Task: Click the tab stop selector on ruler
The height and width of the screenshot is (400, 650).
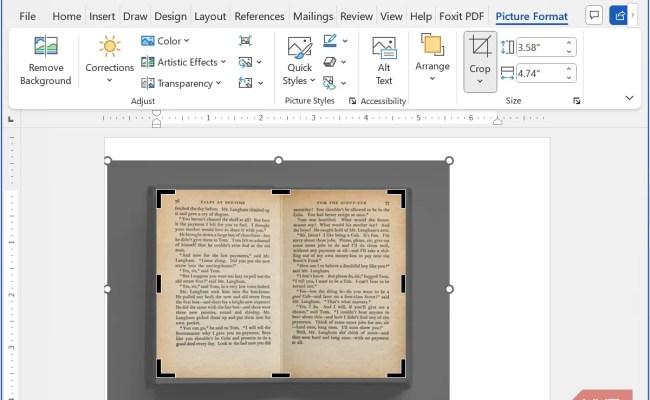Action: pyautogui.click(x=11, y=119)
